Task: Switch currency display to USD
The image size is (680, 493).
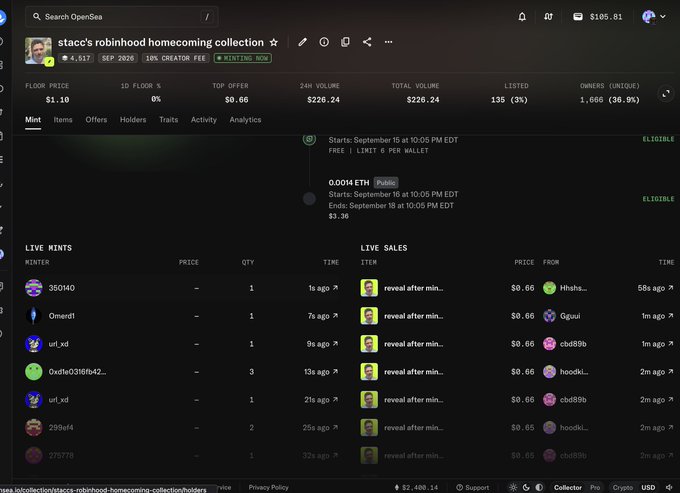Action: tap(648, 487)
